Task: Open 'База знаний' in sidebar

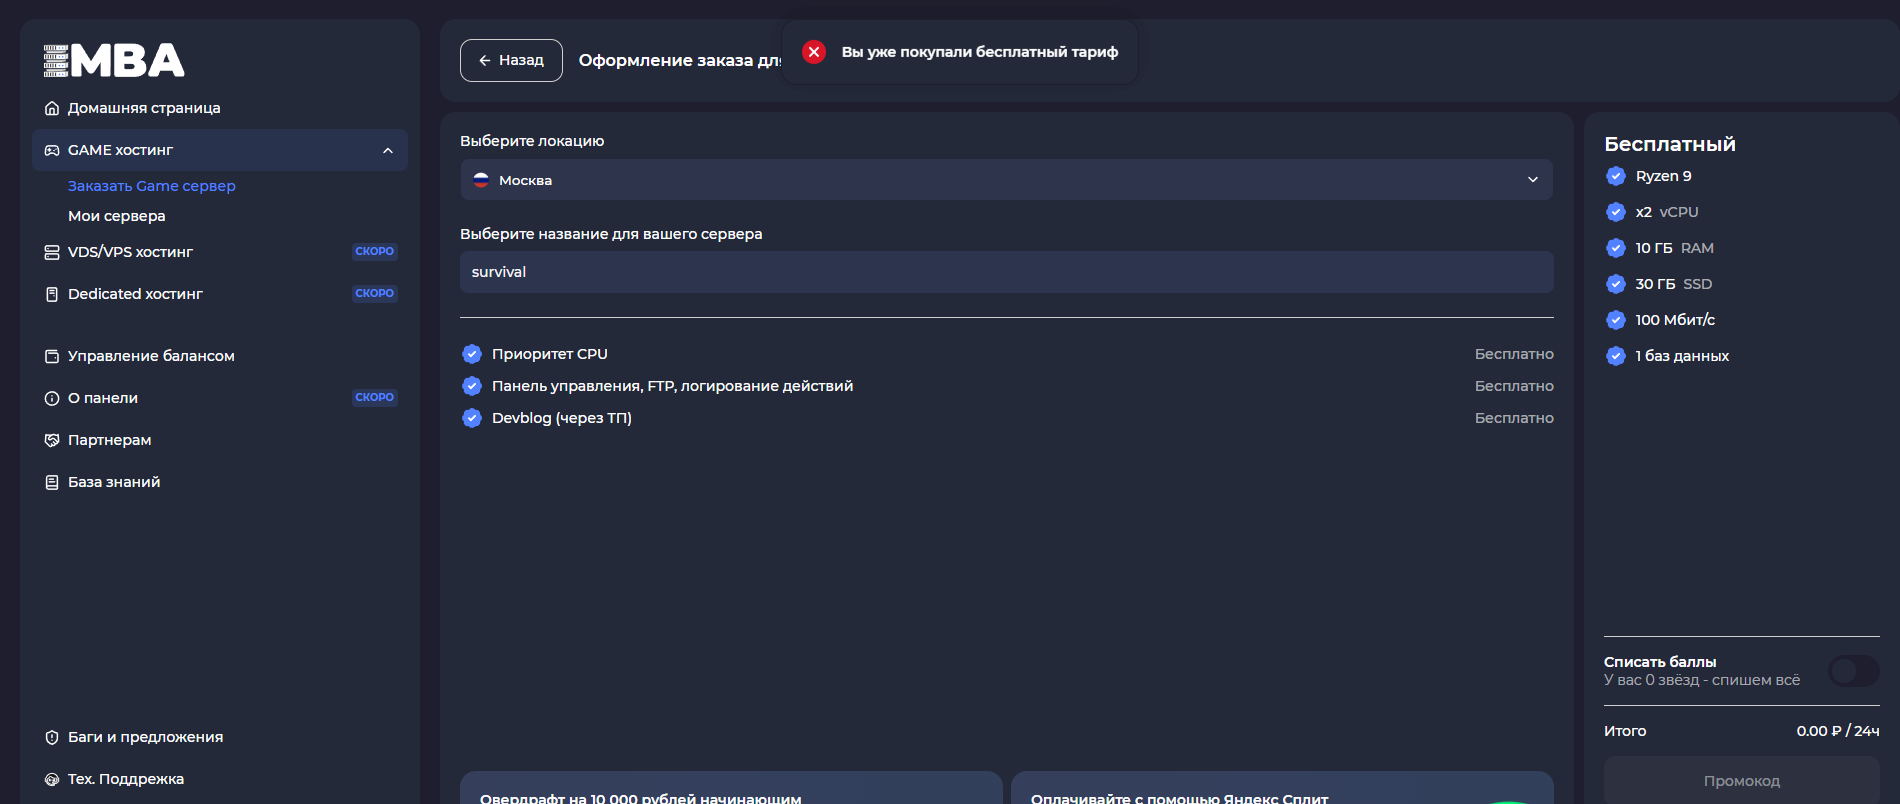Action: tap(114, 482)
